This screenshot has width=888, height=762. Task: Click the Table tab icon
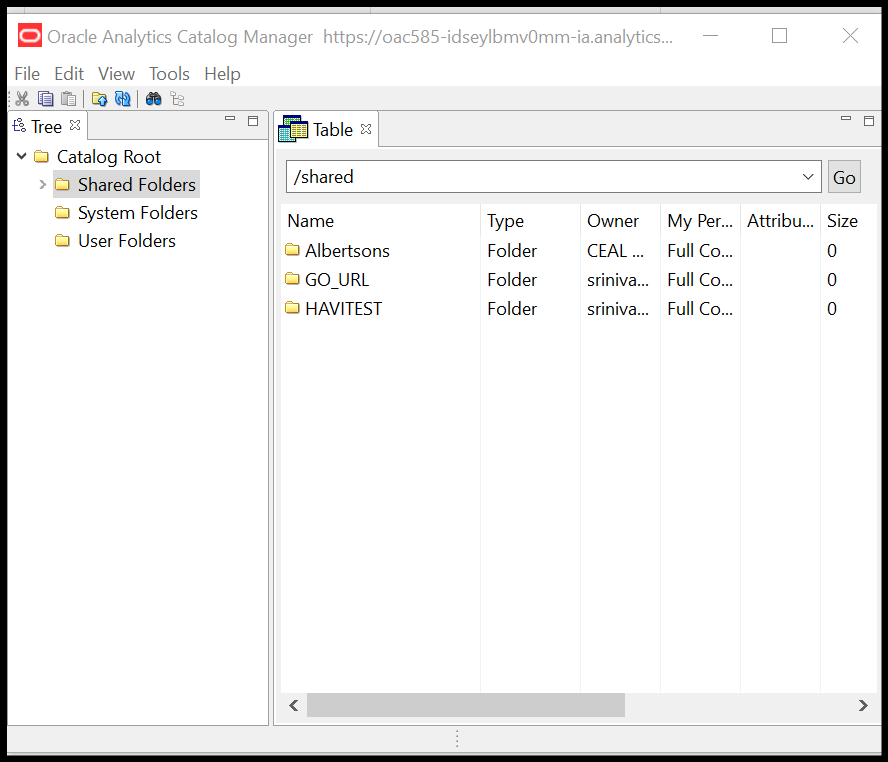(293, 130)
